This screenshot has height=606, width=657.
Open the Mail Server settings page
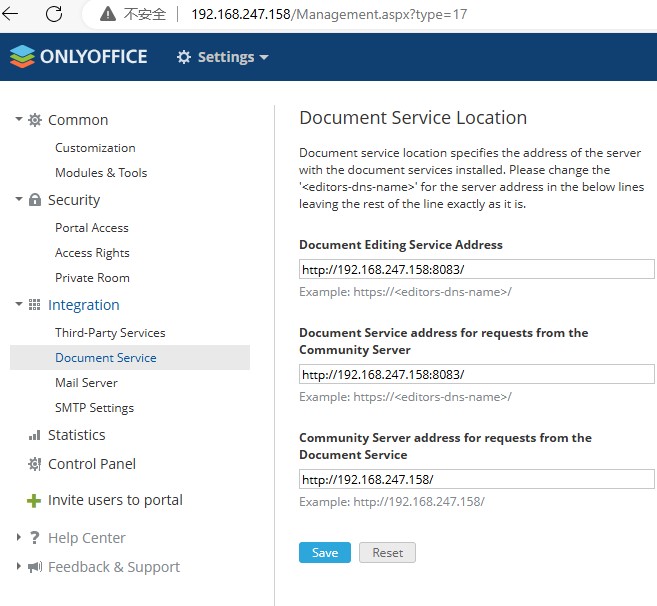(86, 383)
